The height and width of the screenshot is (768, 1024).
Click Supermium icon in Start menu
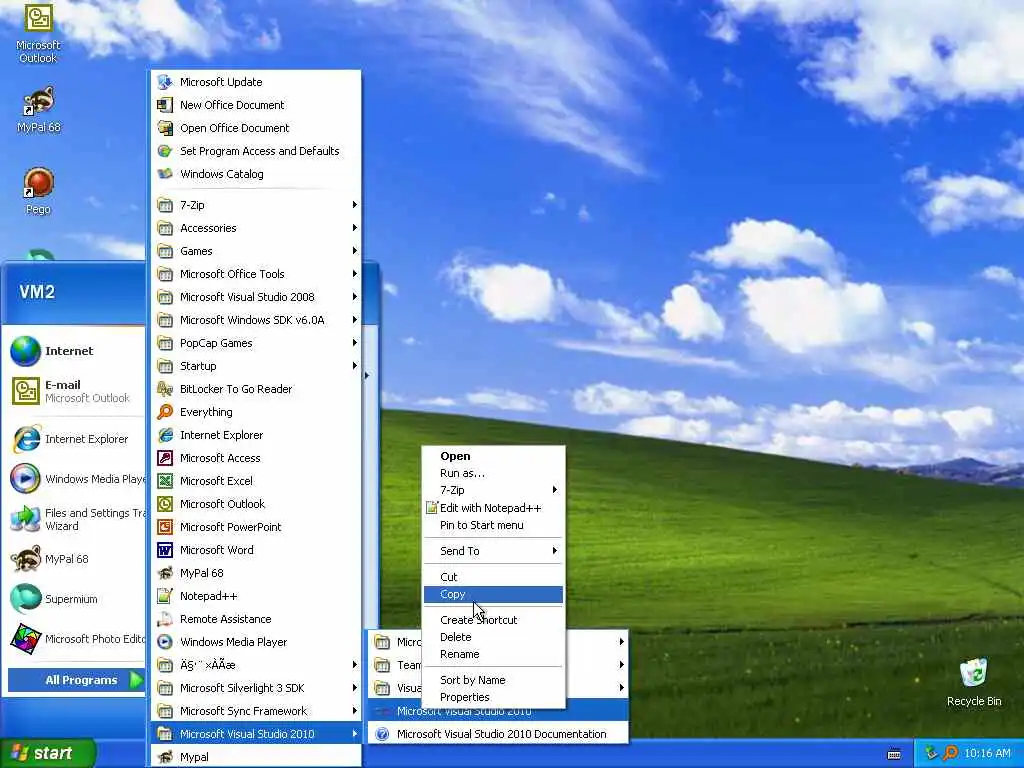25,599
